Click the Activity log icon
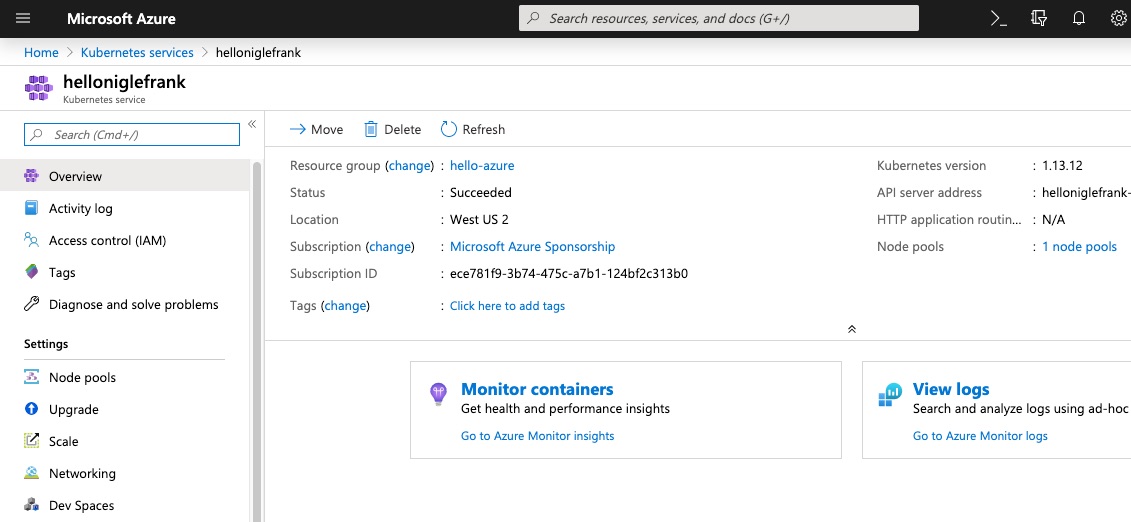This screenshot has height=522, width=1131. pyautogui.click(x=31, y=208)
